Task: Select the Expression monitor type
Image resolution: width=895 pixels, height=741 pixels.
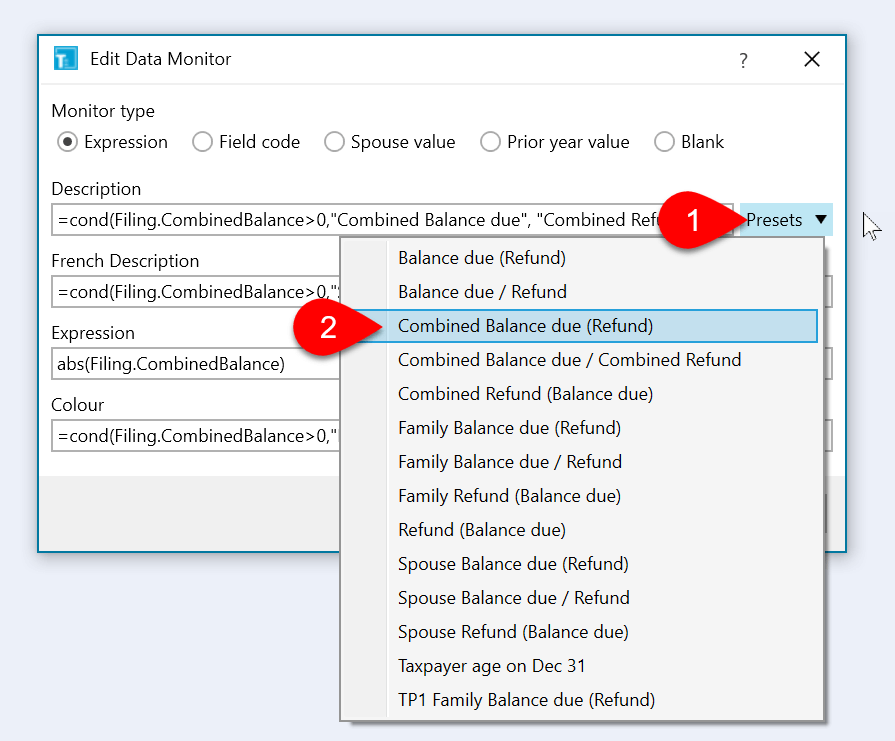Action: 112,142
